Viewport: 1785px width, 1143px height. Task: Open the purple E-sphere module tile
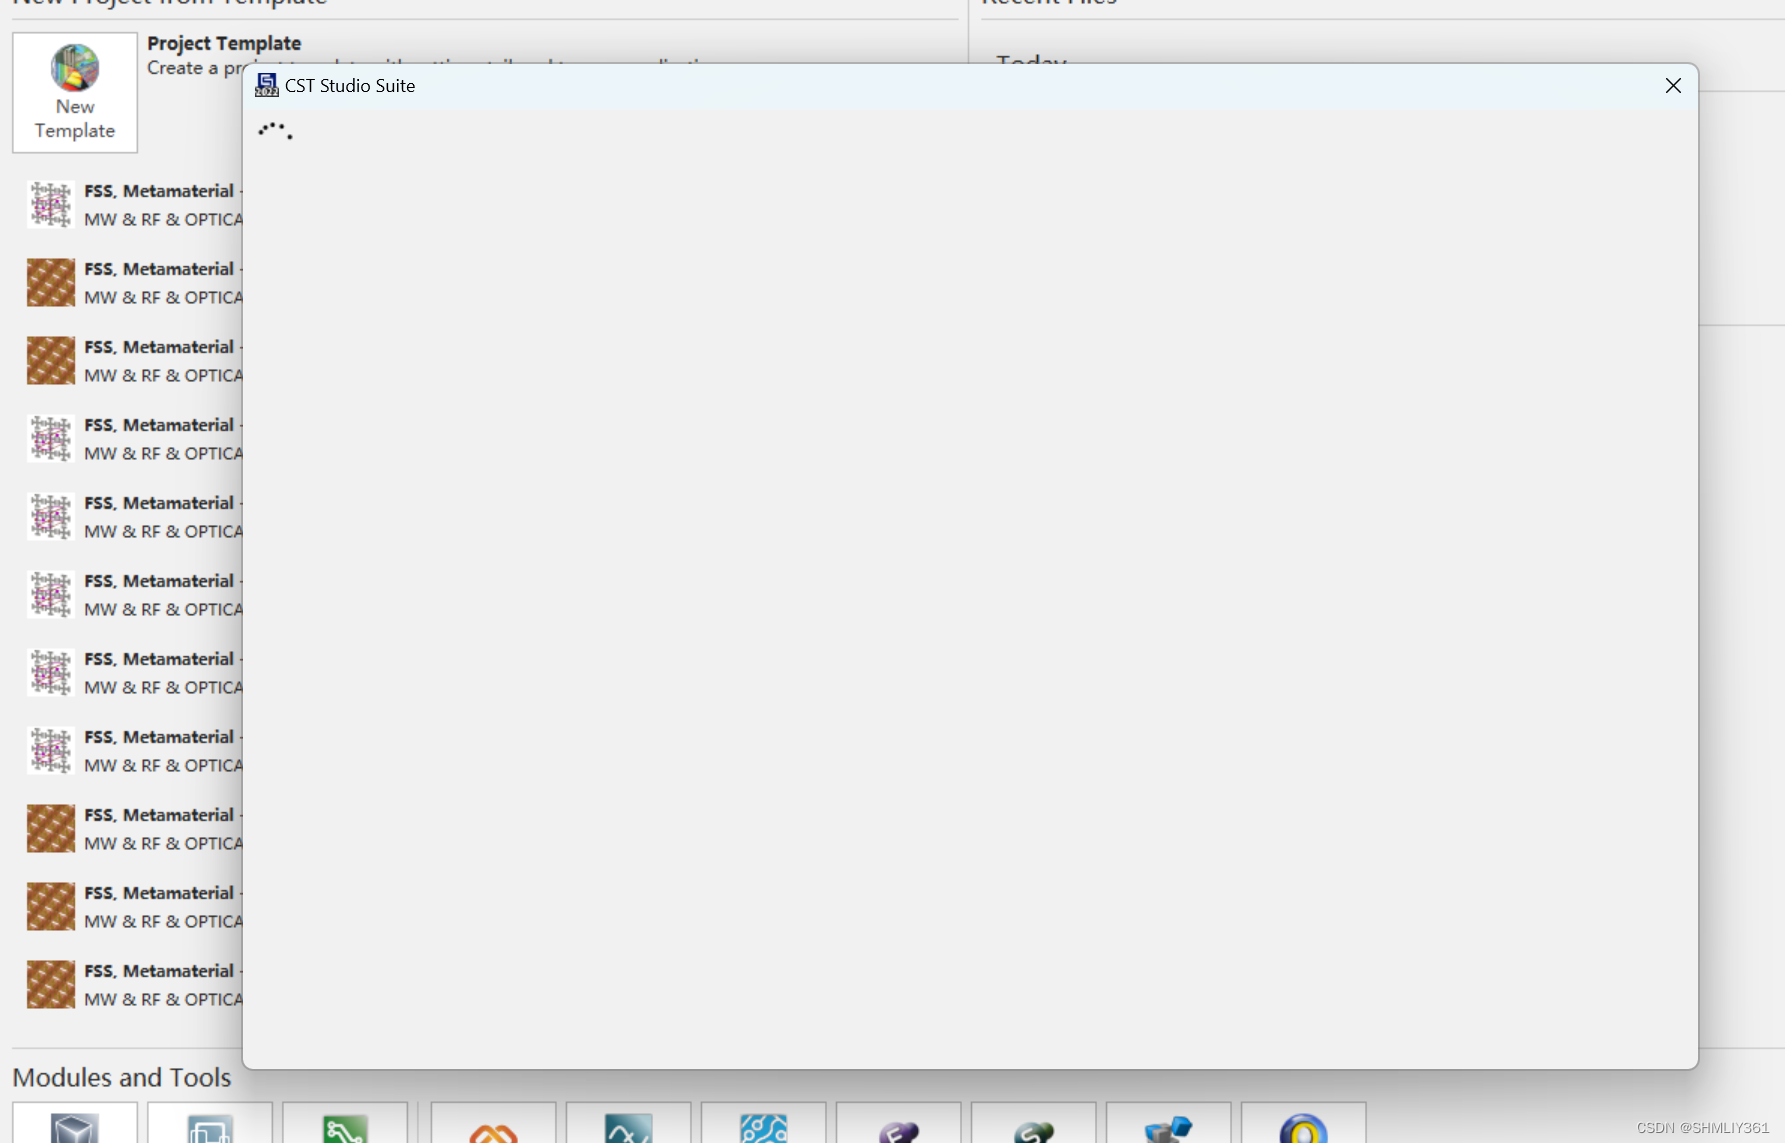(898, 1124)
